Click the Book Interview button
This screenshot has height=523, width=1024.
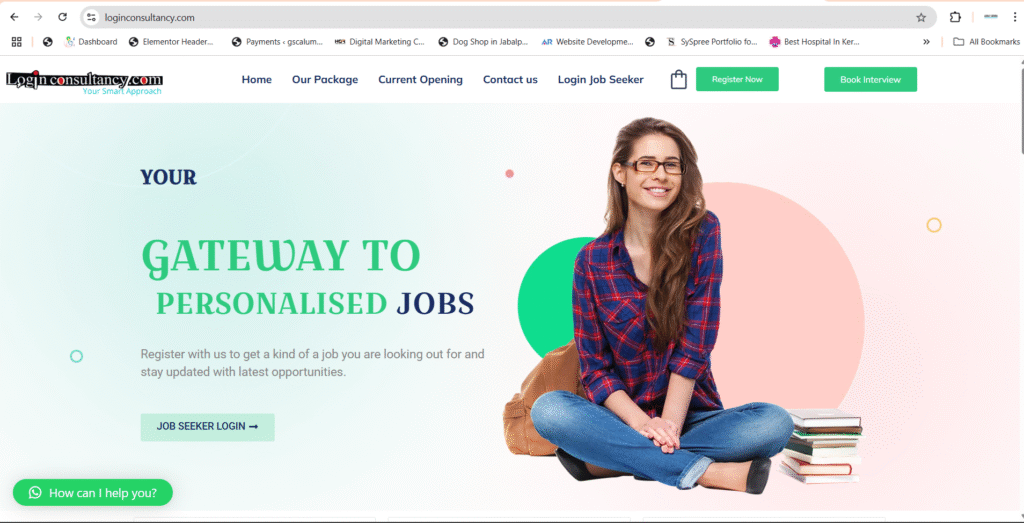pos(871,80)
